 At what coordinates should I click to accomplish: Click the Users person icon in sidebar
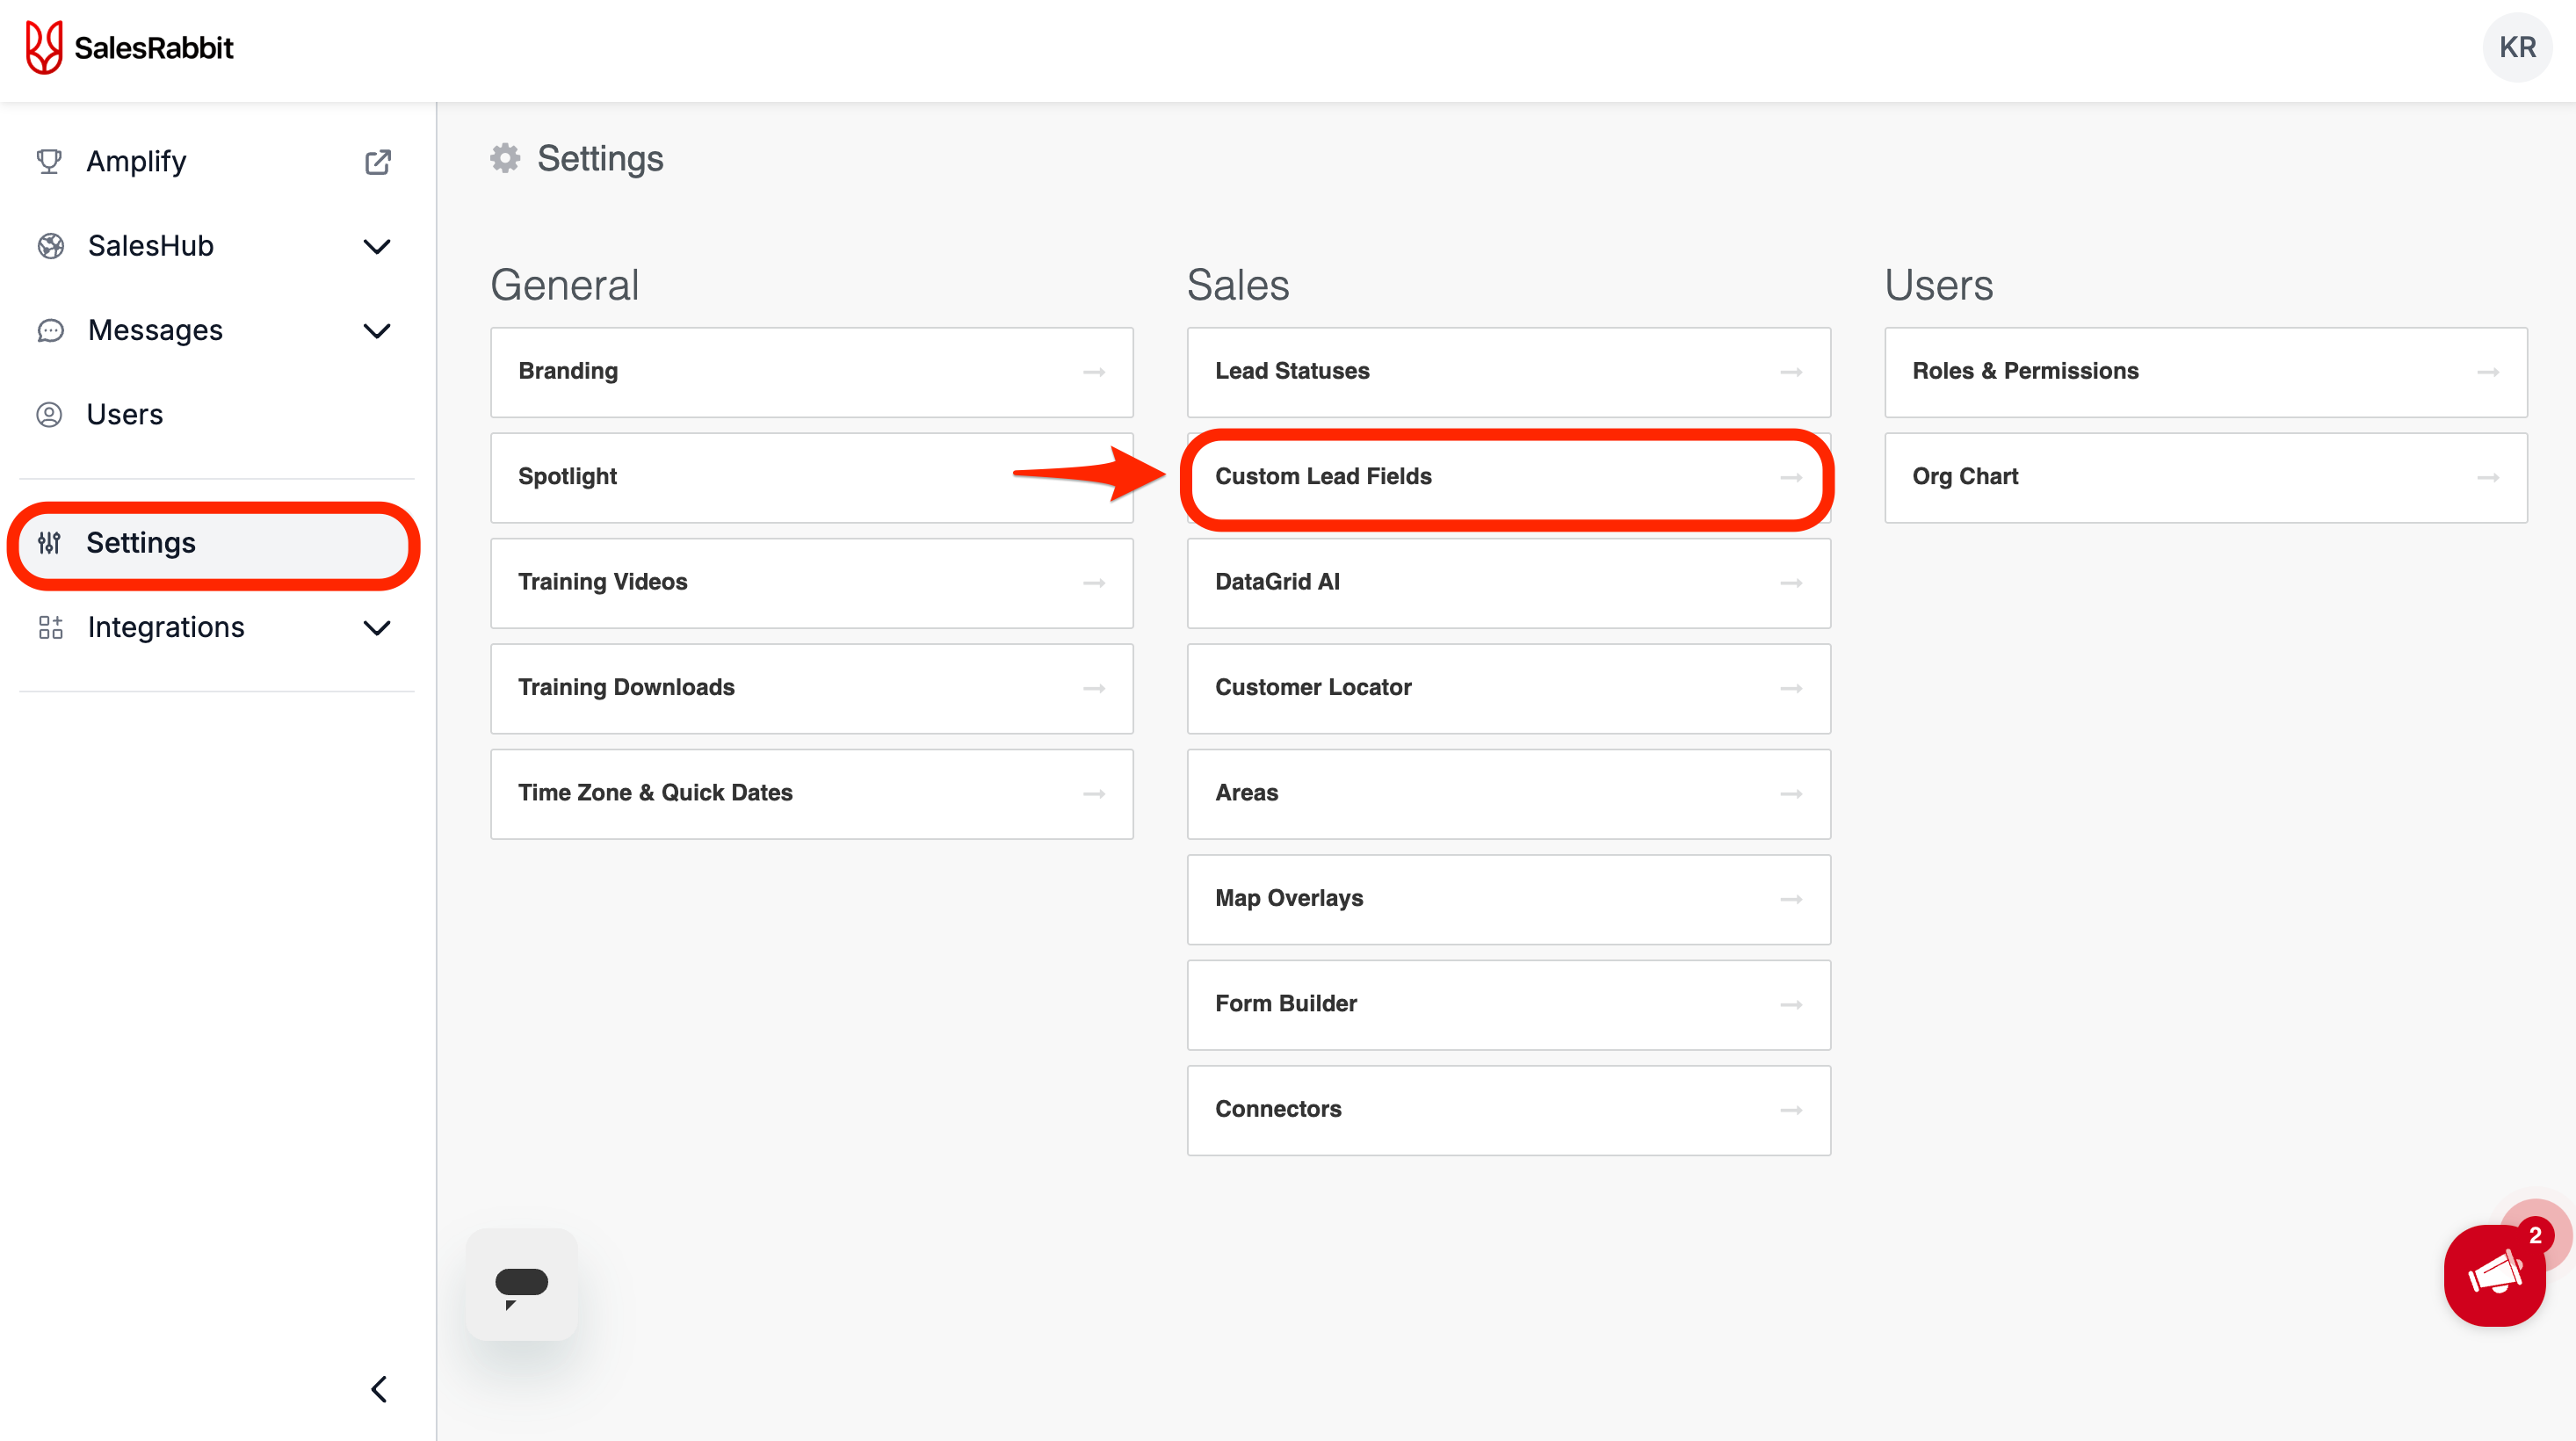[49, 414]
